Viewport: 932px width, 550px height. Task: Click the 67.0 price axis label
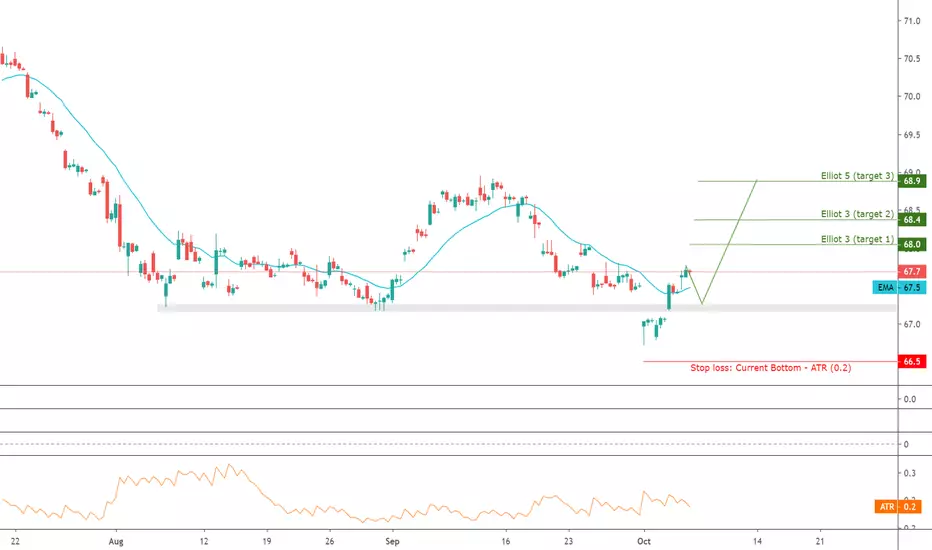[912, 324]
